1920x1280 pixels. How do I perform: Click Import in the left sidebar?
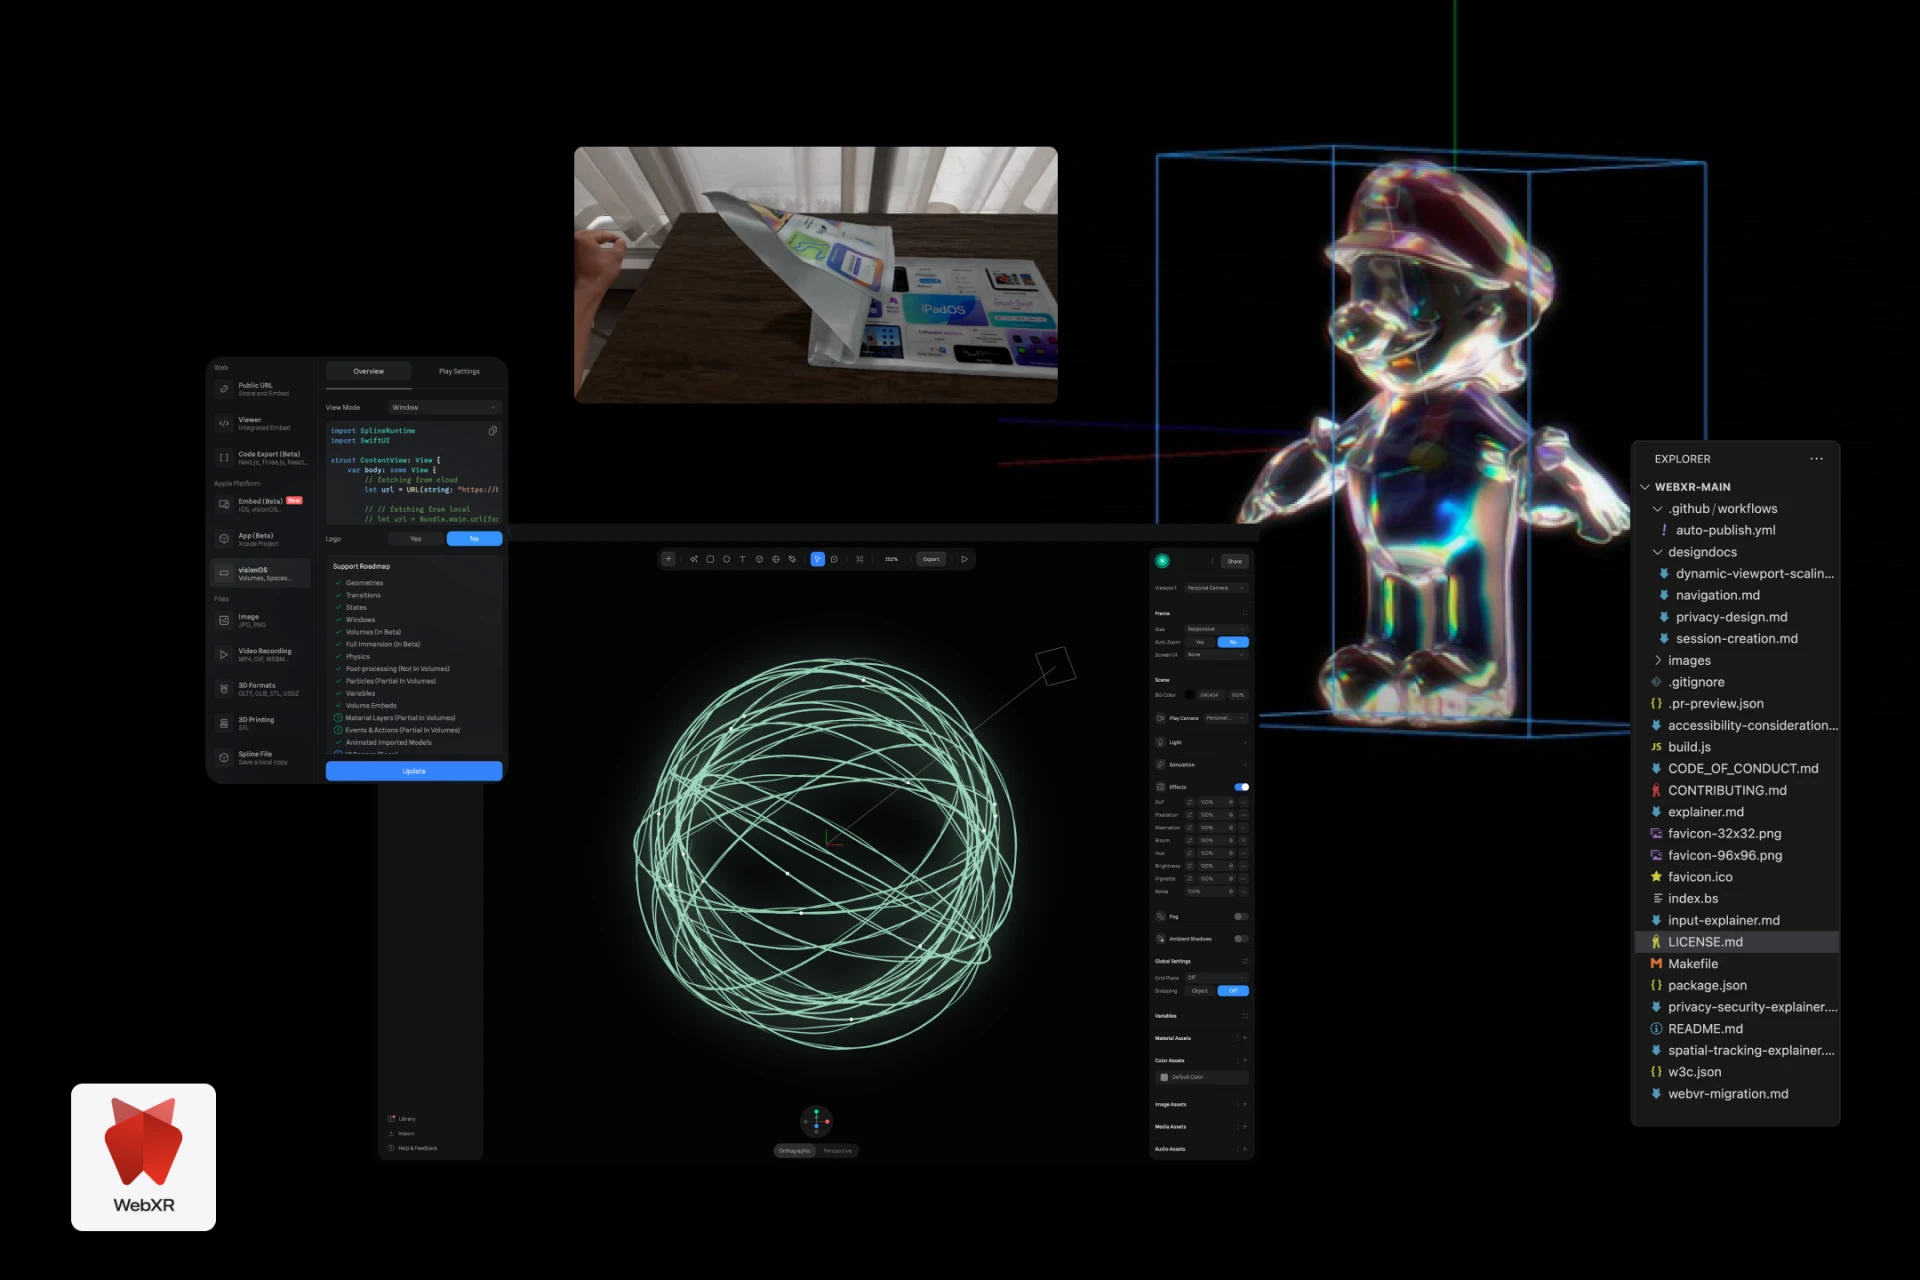[x=401, y=1134]
